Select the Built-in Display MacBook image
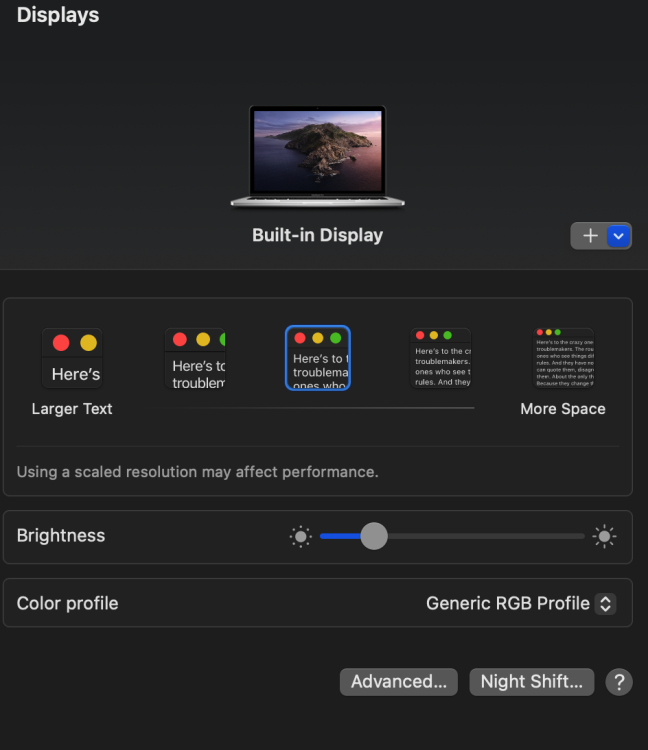The width and height of the screenshot is (648, 750). pos(318,156)
